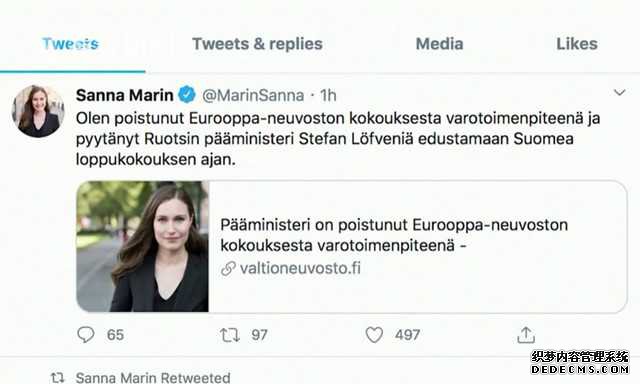640x384 pixels.
Task: Like the tweet with the heart icon
Action: point(374,335)
